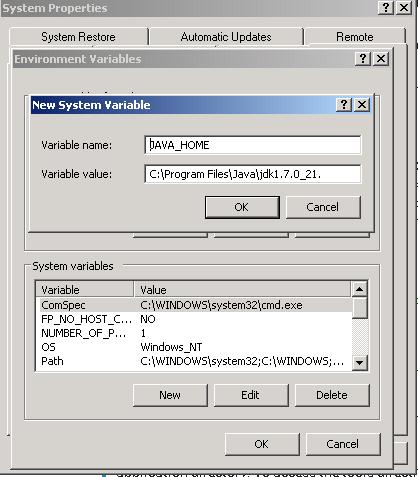Close the Environment Variables window
This screenshot has height=477, width=418.
point(381,59)
